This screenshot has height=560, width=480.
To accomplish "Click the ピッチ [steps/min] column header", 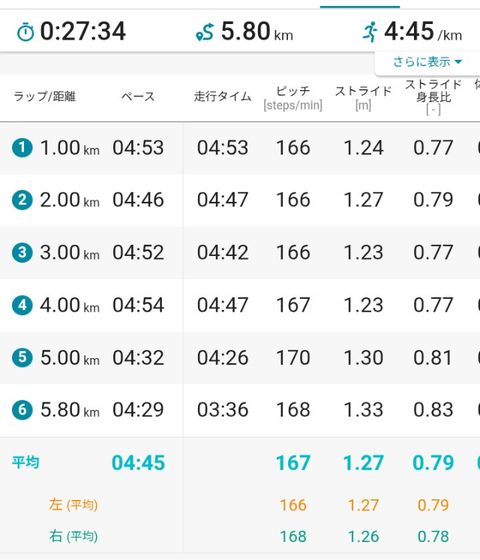I will pos(293,98).
